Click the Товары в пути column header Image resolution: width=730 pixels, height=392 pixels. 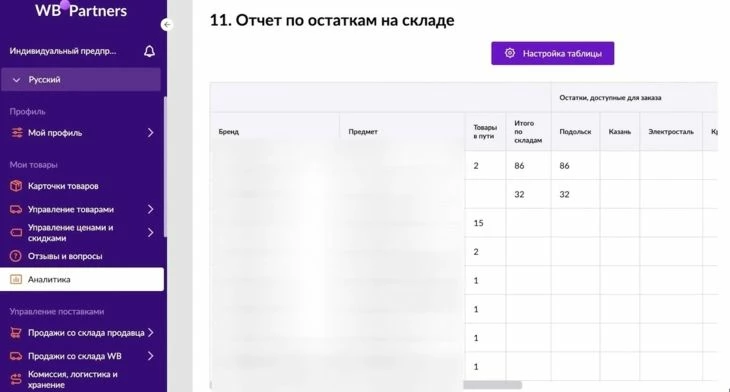(x=485, y=131)
